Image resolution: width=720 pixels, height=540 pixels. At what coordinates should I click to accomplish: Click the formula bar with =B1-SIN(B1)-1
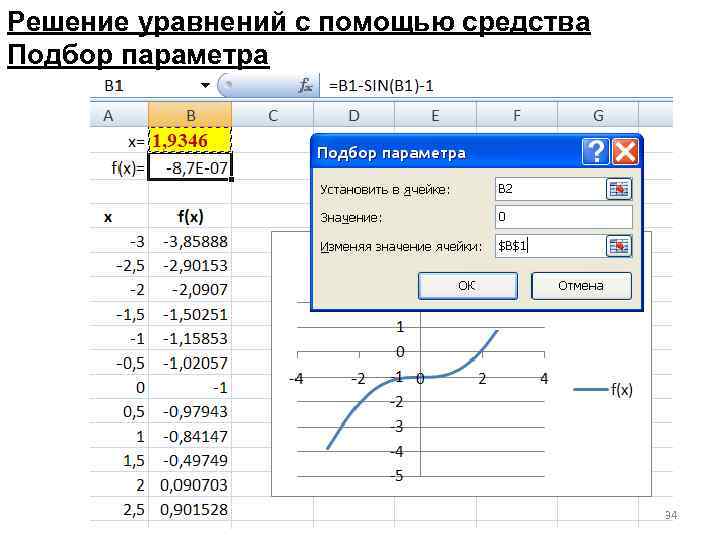click(498, 86)
